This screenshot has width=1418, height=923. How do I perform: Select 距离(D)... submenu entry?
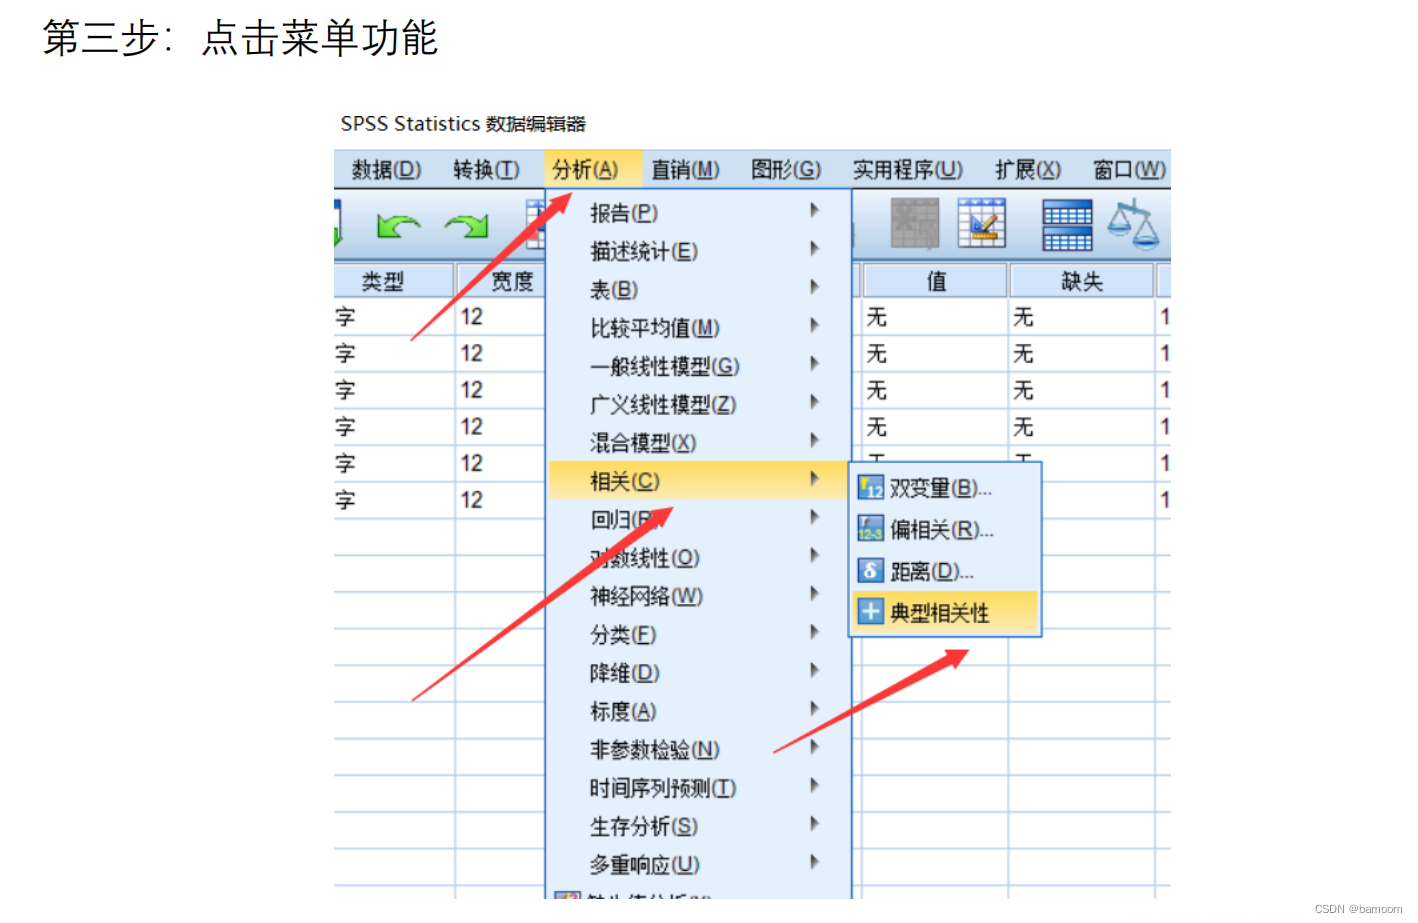pyautogui.click(x=945, y=571)
